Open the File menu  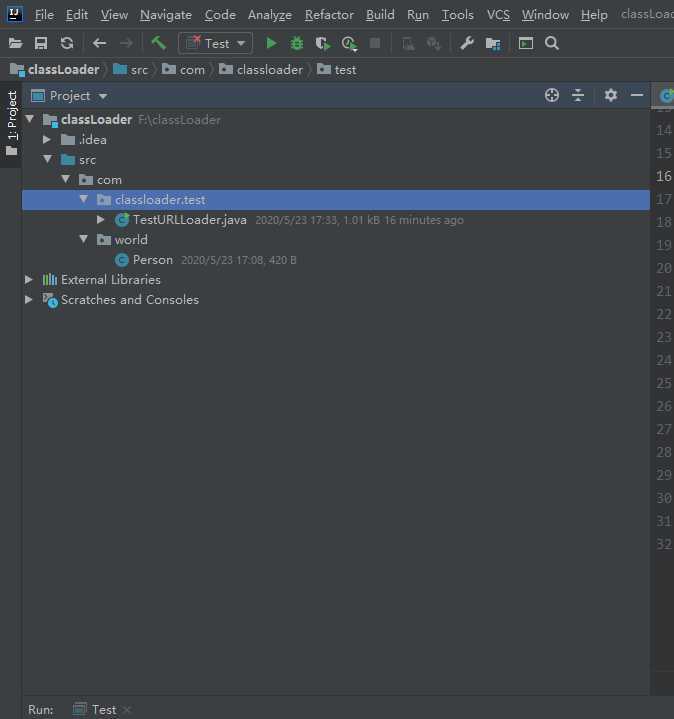pos(44,15)
